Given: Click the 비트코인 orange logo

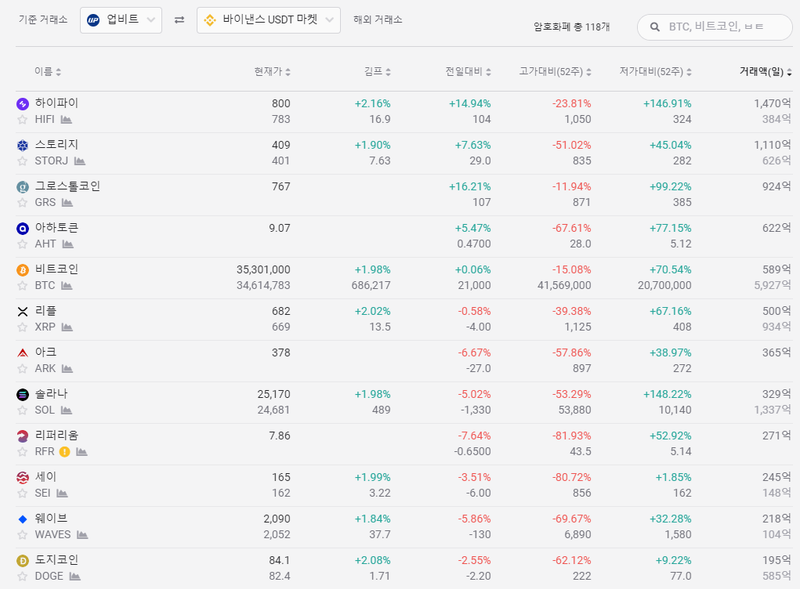Looking at the screenshot, I should 22,270.
